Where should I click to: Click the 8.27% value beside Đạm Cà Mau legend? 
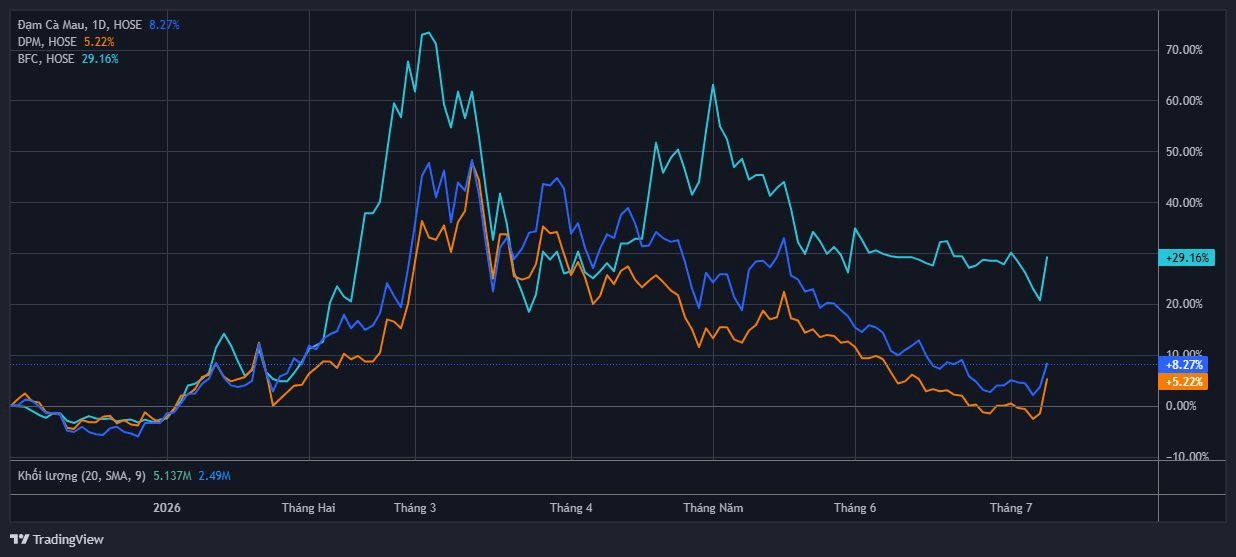point(164,24)
